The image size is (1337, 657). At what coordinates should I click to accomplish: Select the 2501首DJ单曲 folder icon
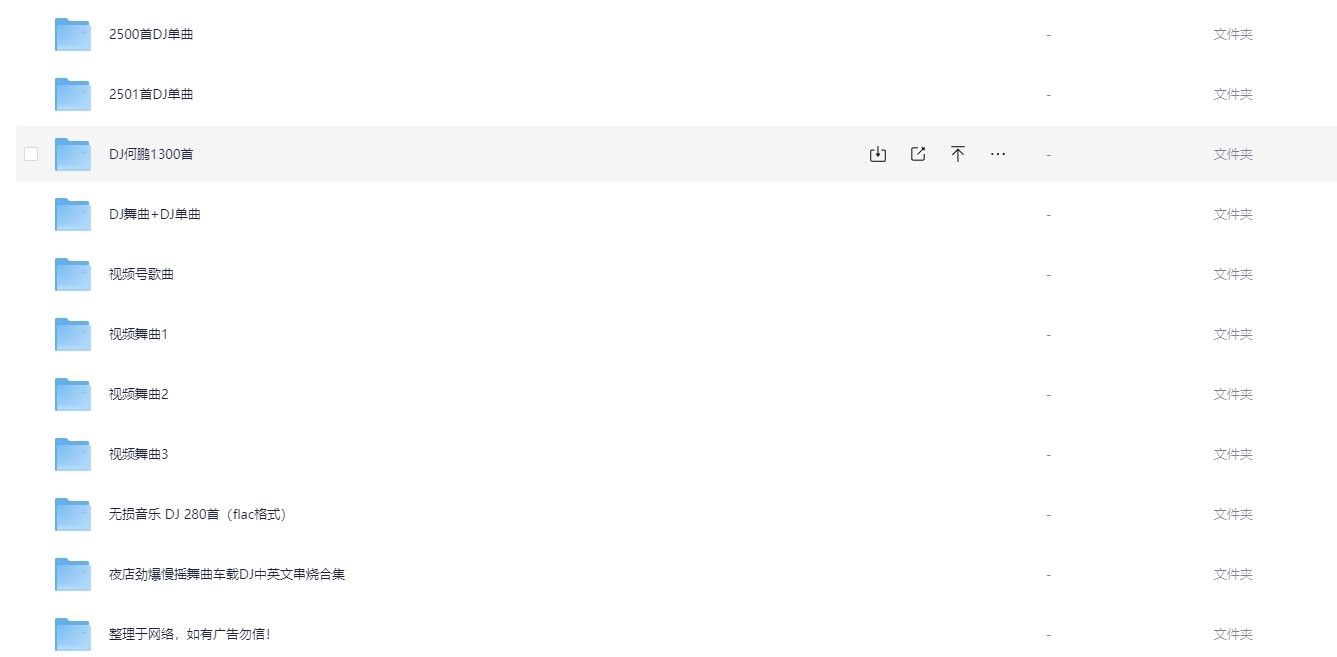73,94
